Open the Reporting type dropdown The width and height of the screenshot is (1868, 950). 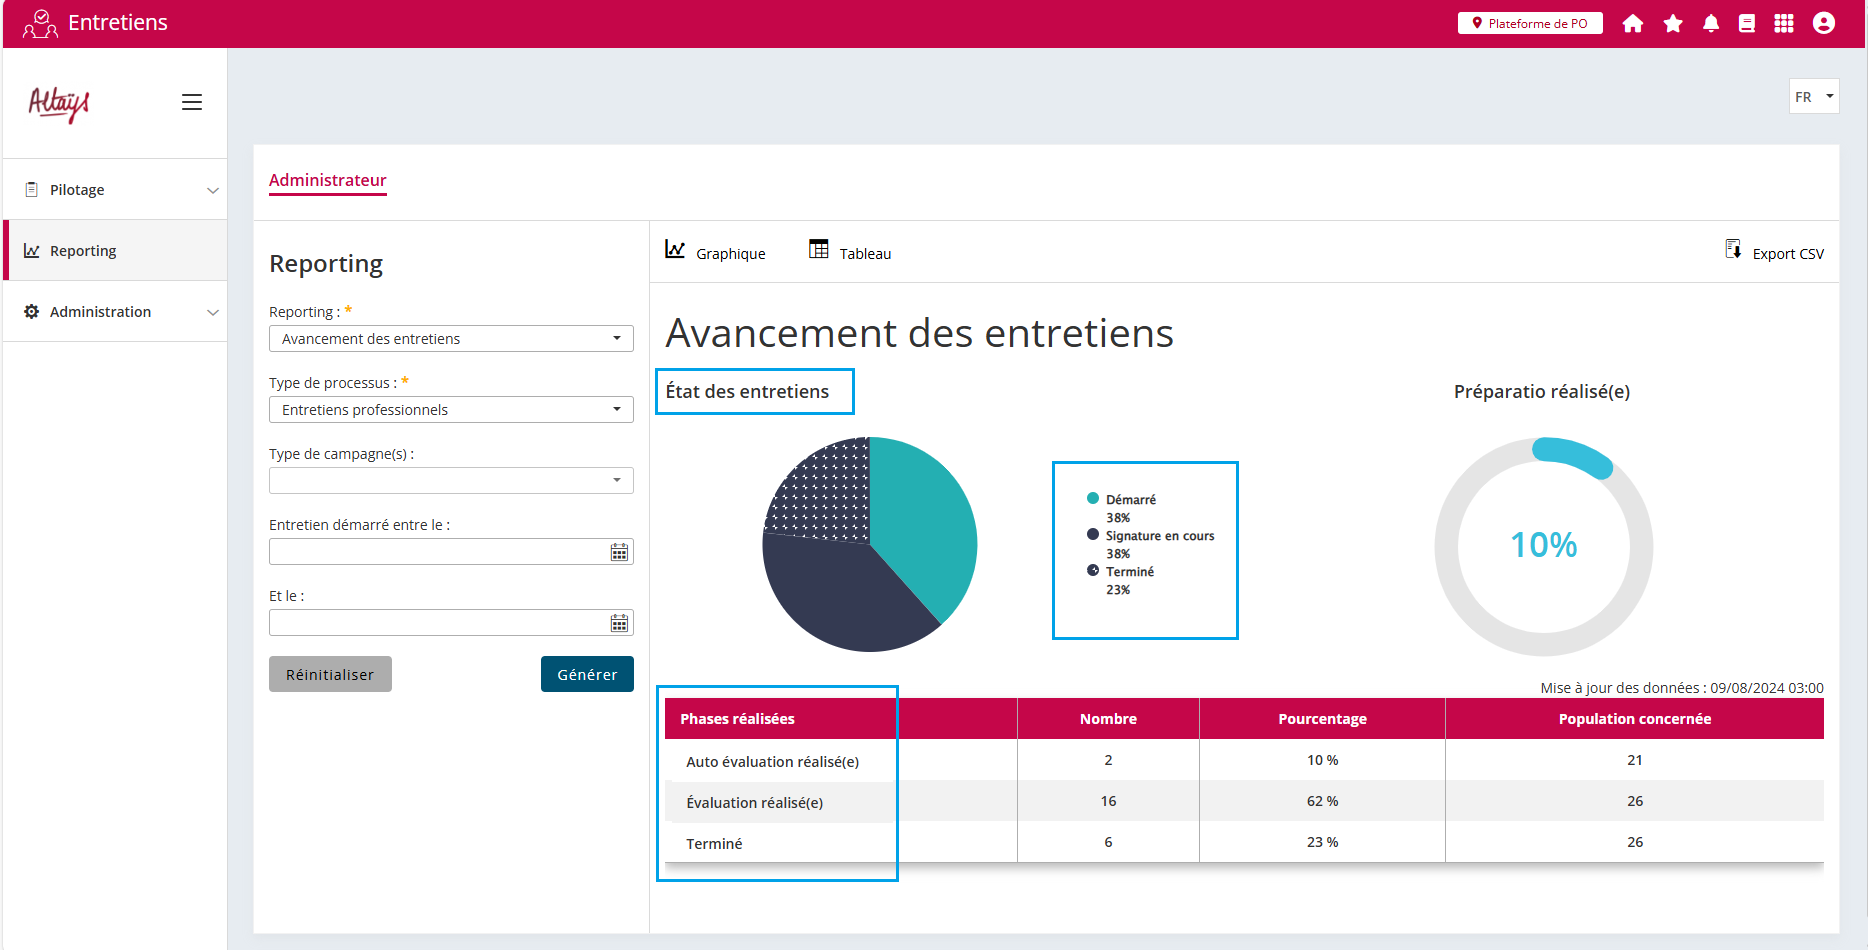451,339
